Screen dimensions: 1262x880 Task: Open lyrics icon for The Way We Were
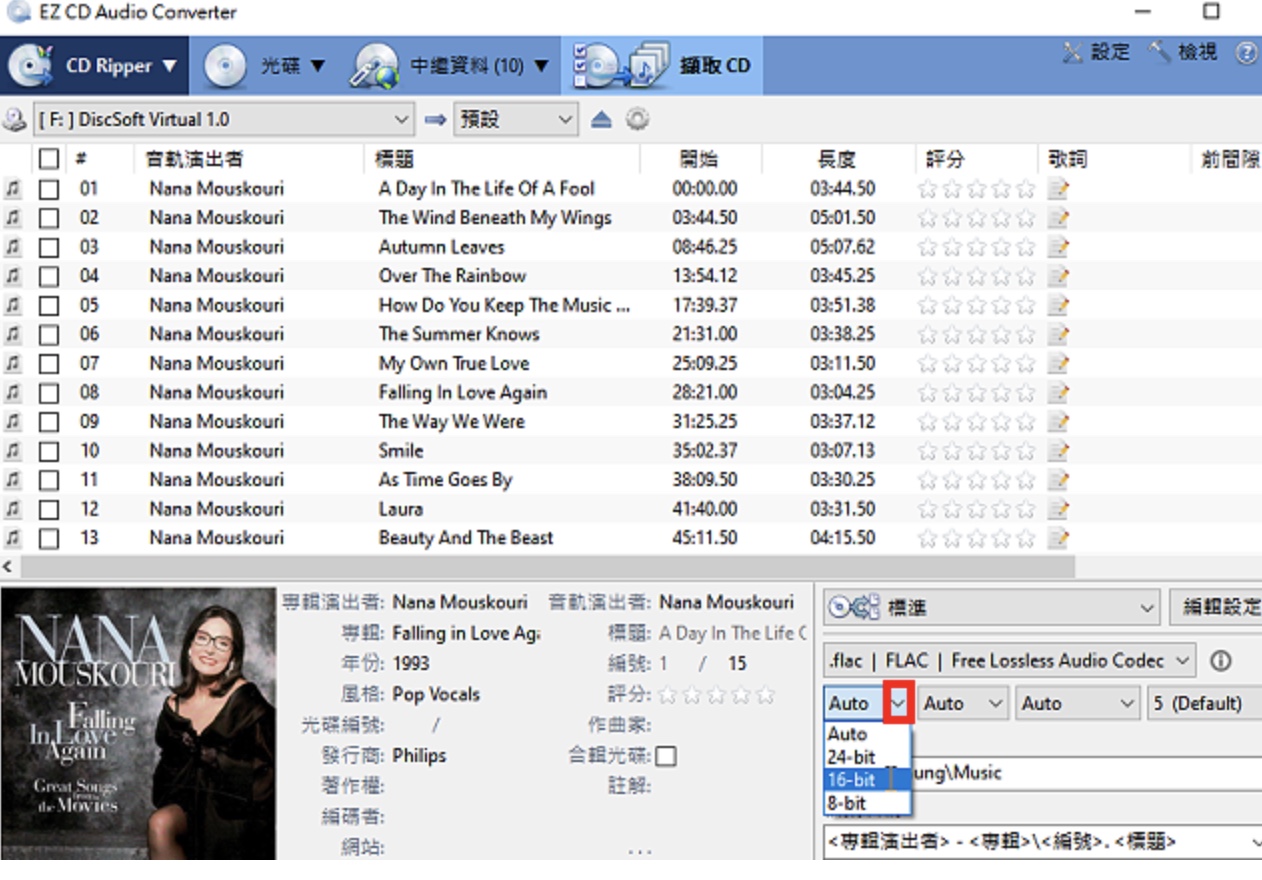1058,421
